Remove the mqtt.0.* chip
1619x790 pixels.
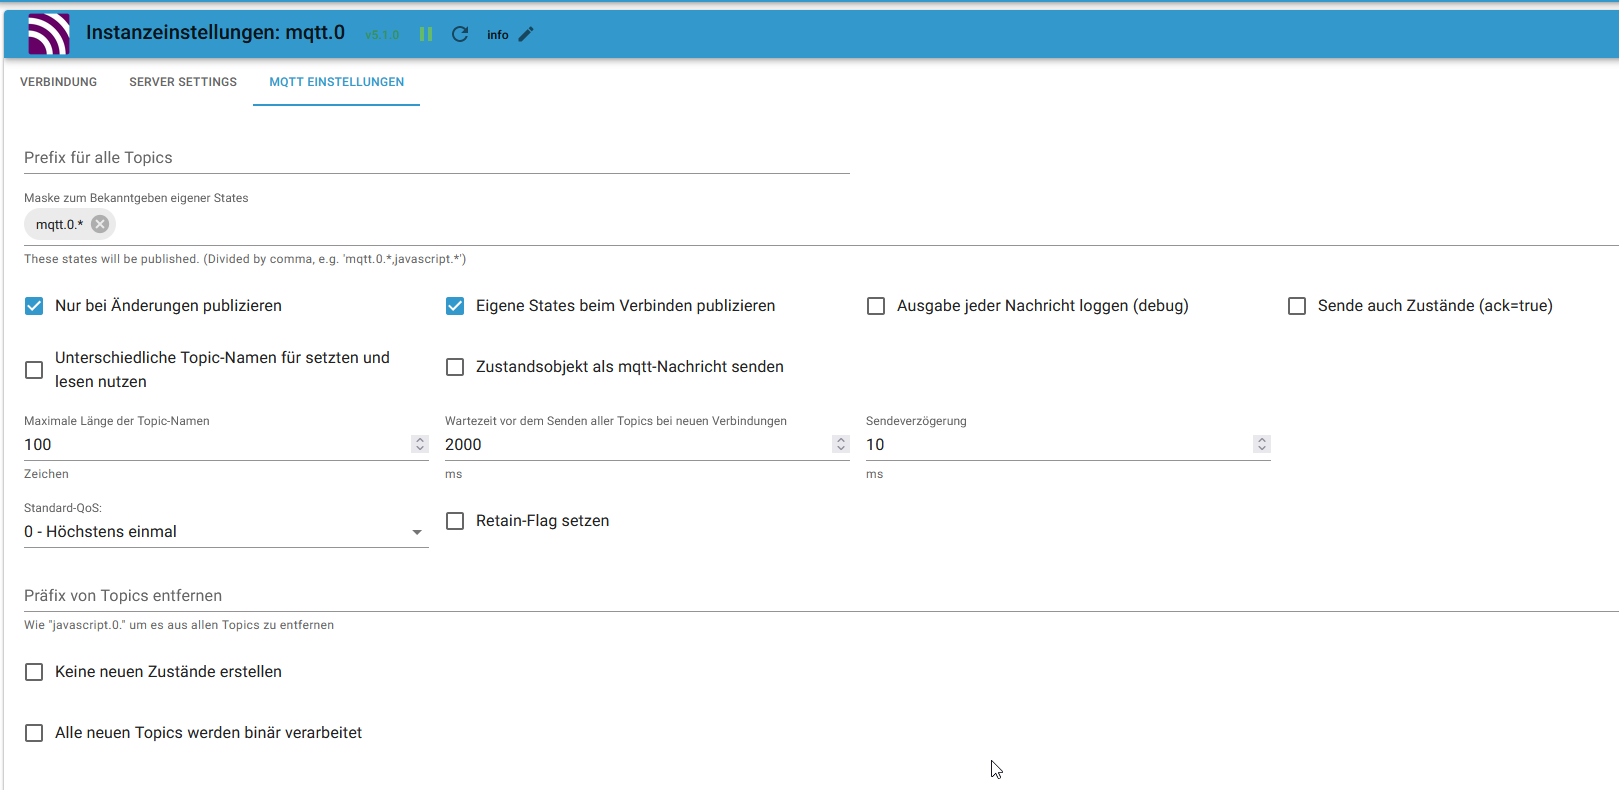(x=100, y=224)
